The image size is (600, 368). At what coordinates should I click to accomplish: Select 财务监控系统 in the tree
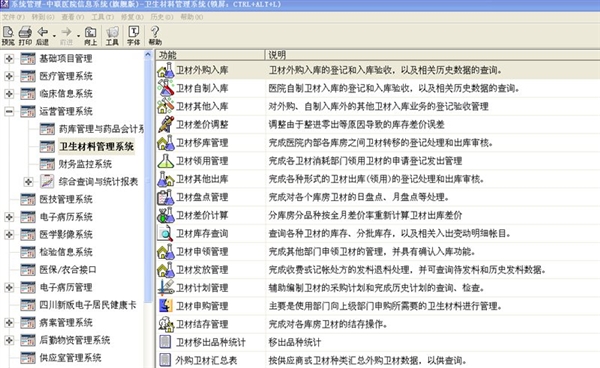click(85, 164)
